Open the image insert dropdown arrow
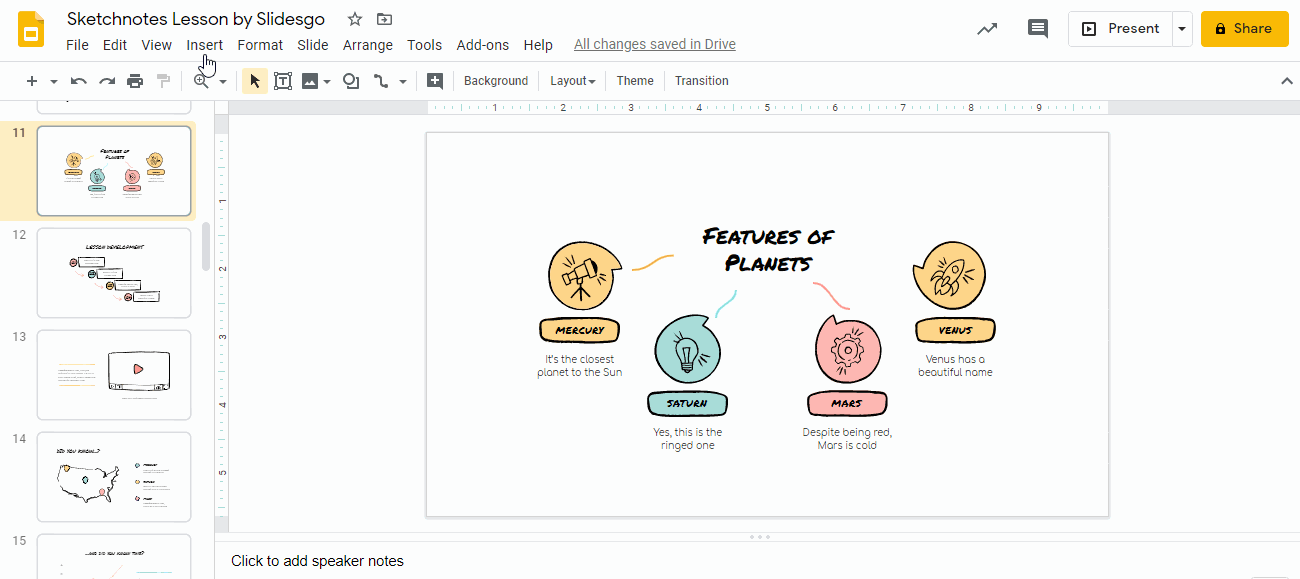The image size is (1300, 579). (x=327, y=81)
